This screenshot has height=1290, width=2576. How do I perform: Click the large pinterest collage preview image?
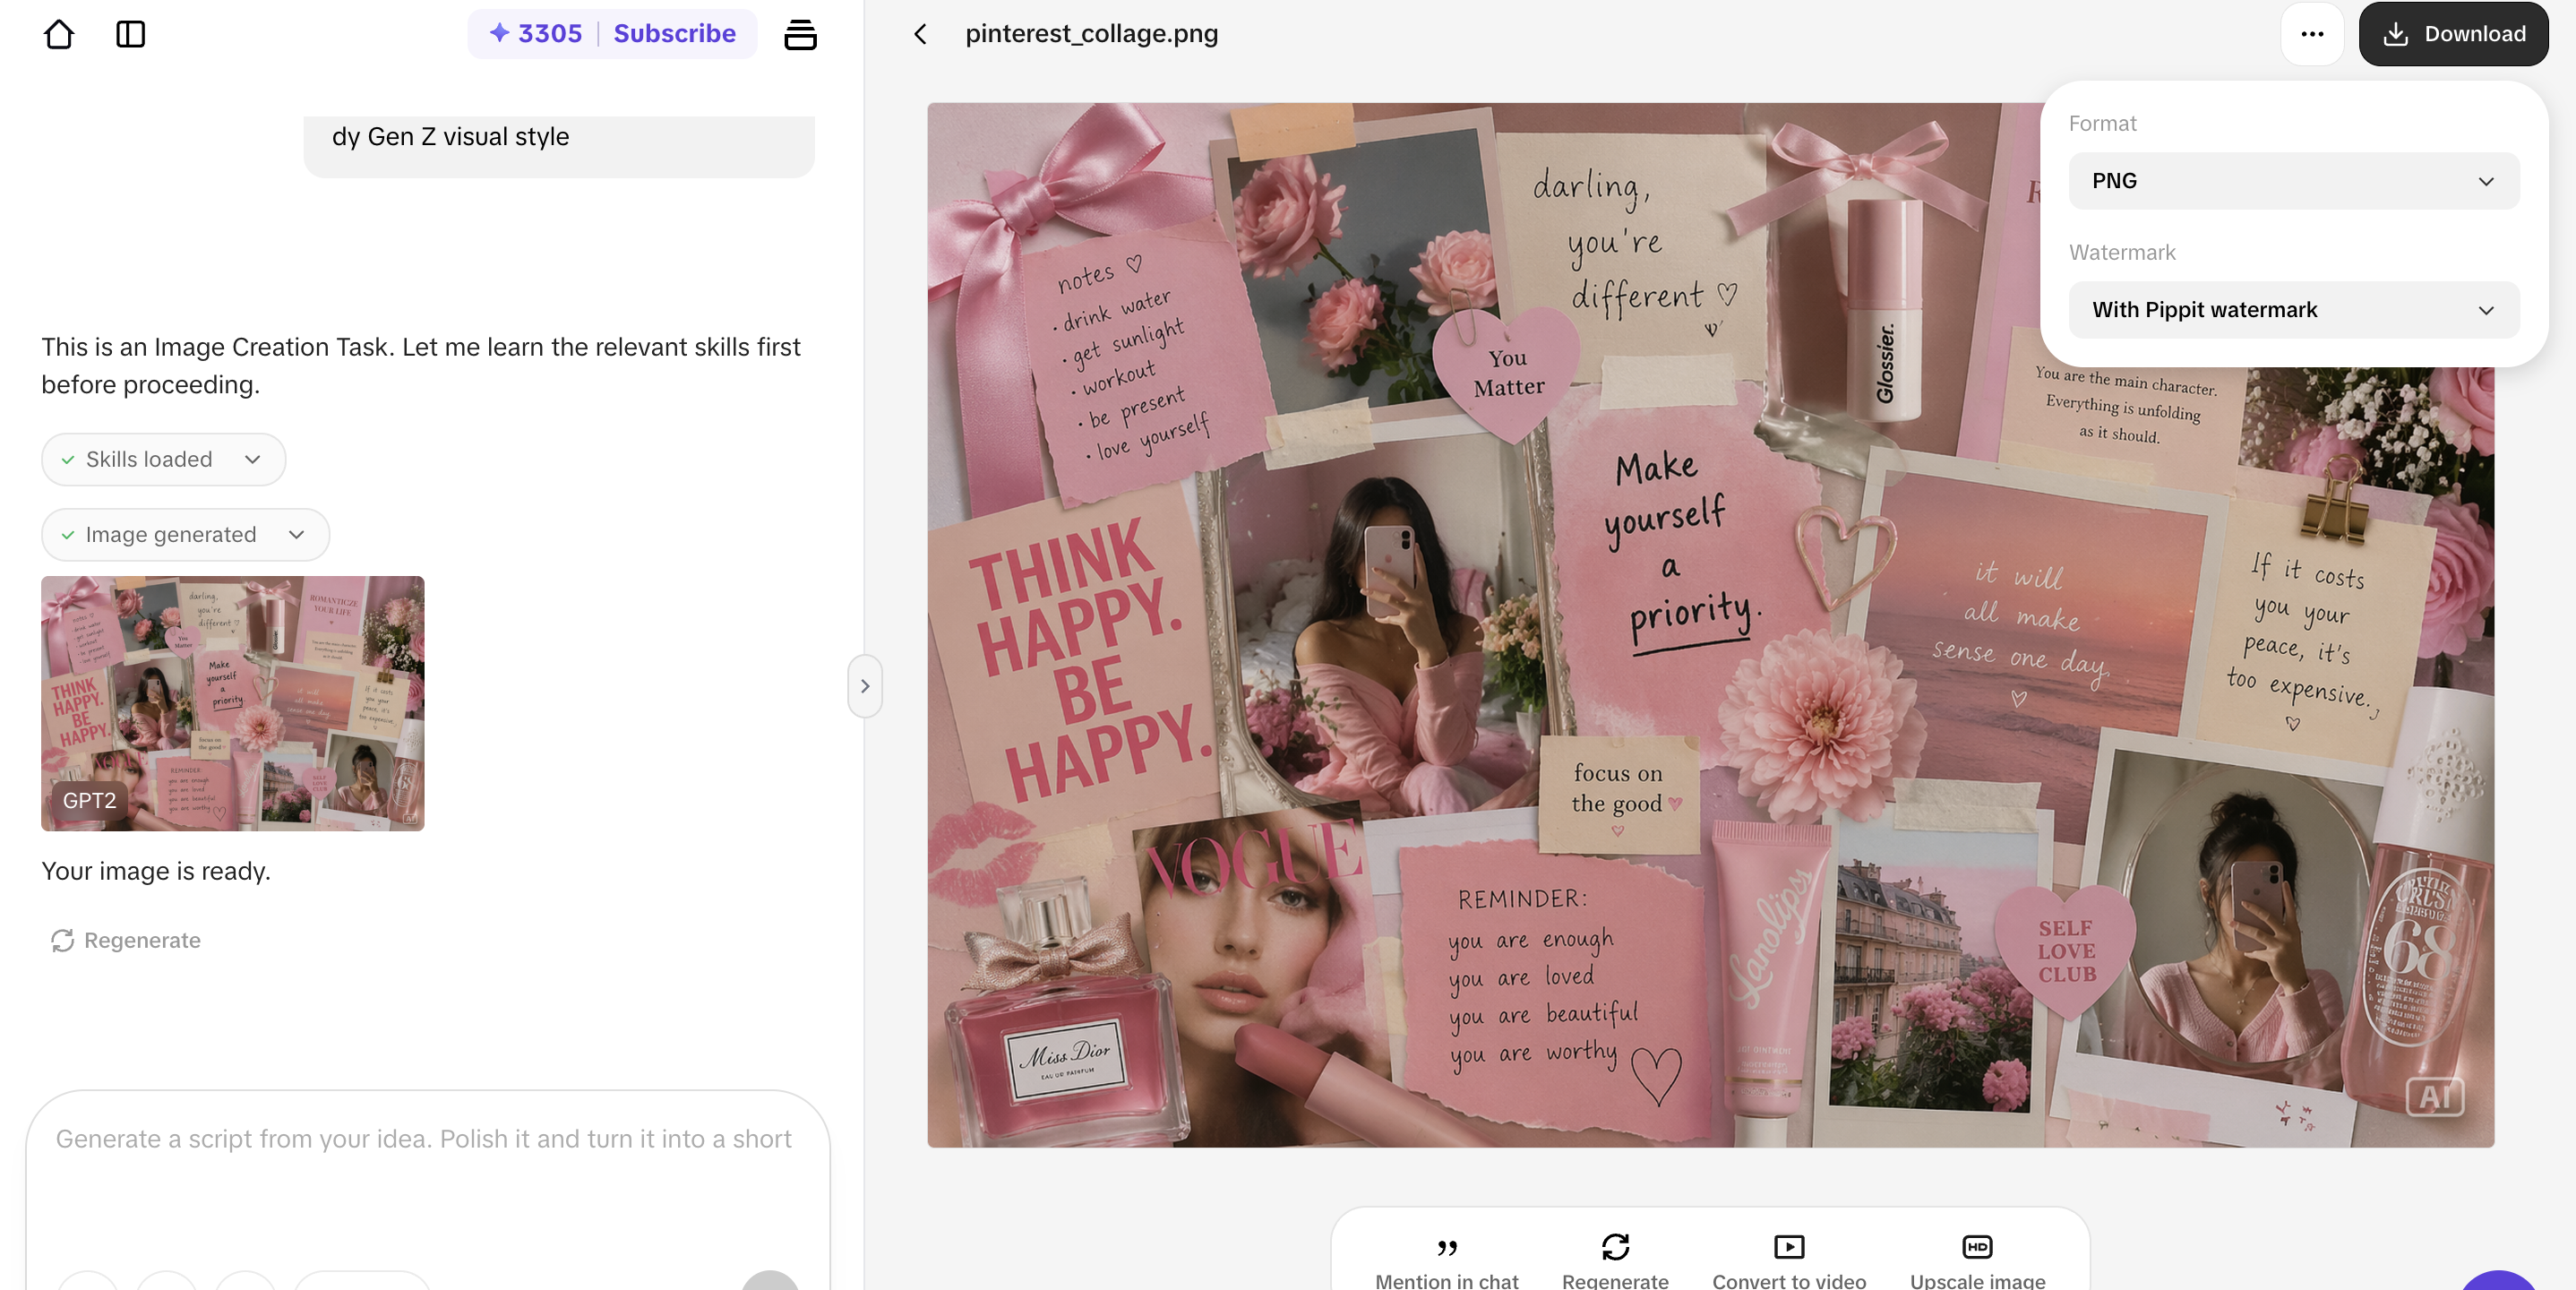(1710, 625)
